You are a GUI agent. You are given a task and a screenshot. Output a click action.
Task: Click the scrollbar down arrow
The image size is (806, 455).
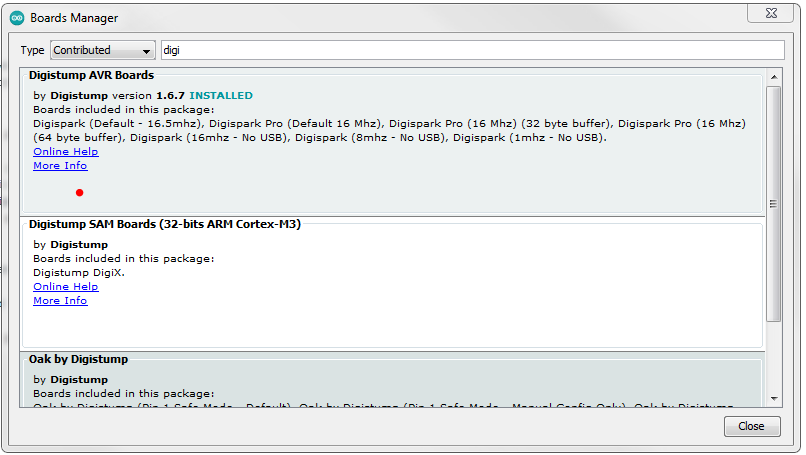(773, 398)
